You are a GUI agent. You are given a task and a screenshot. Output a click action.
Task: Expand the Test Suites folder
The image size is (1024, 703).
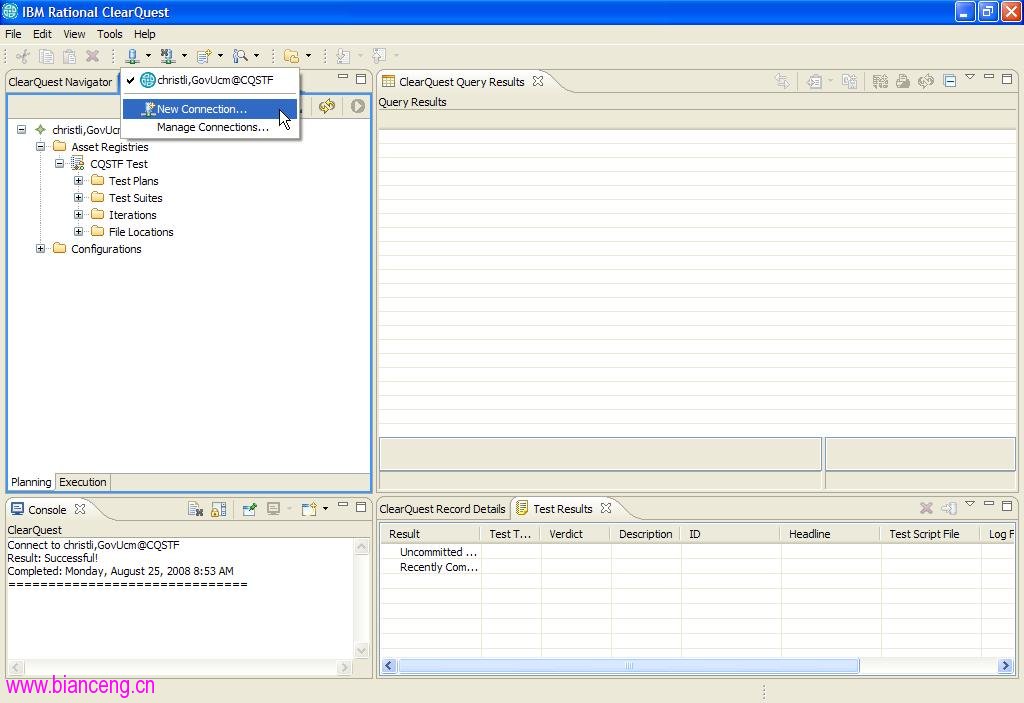tap(78, 197)
